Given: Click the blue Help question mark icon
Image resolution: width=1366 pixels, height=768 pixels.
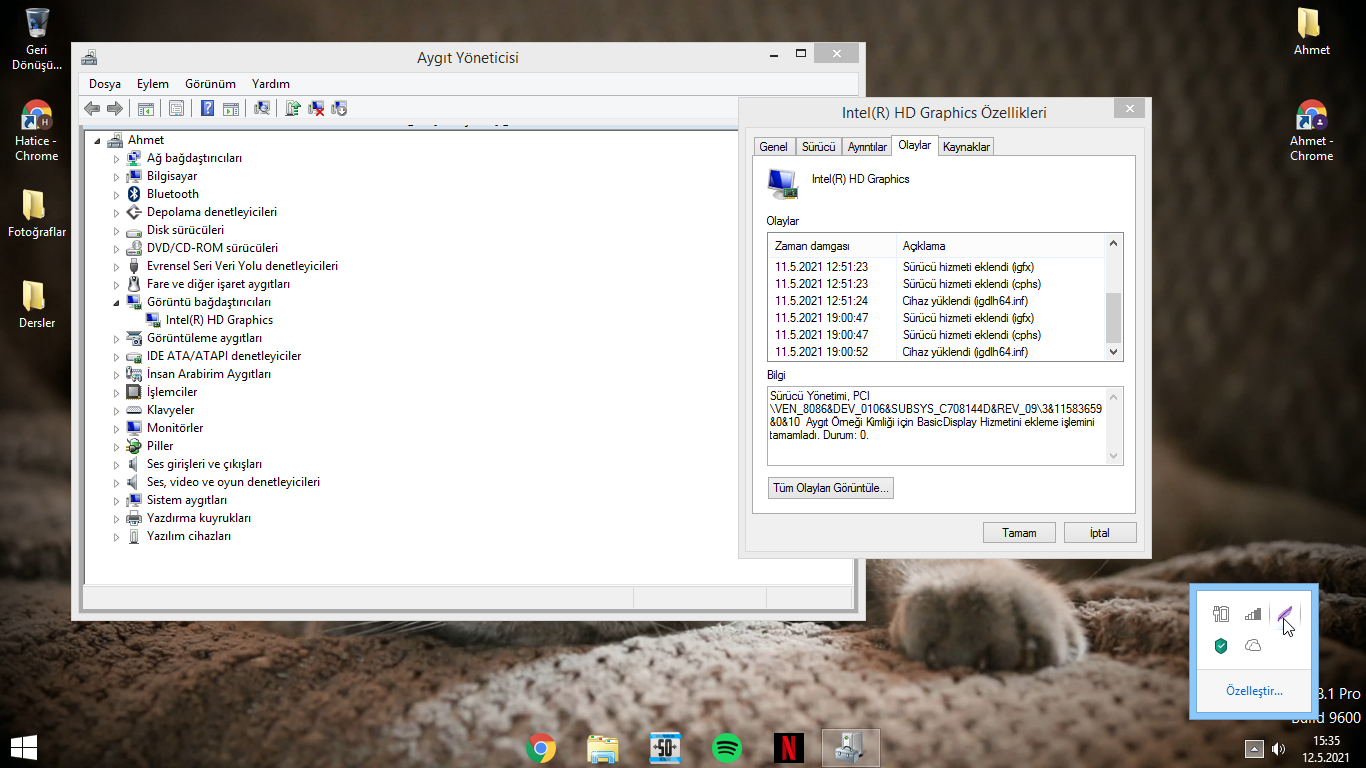Looking at the screenshot, I should click(208, 108).
